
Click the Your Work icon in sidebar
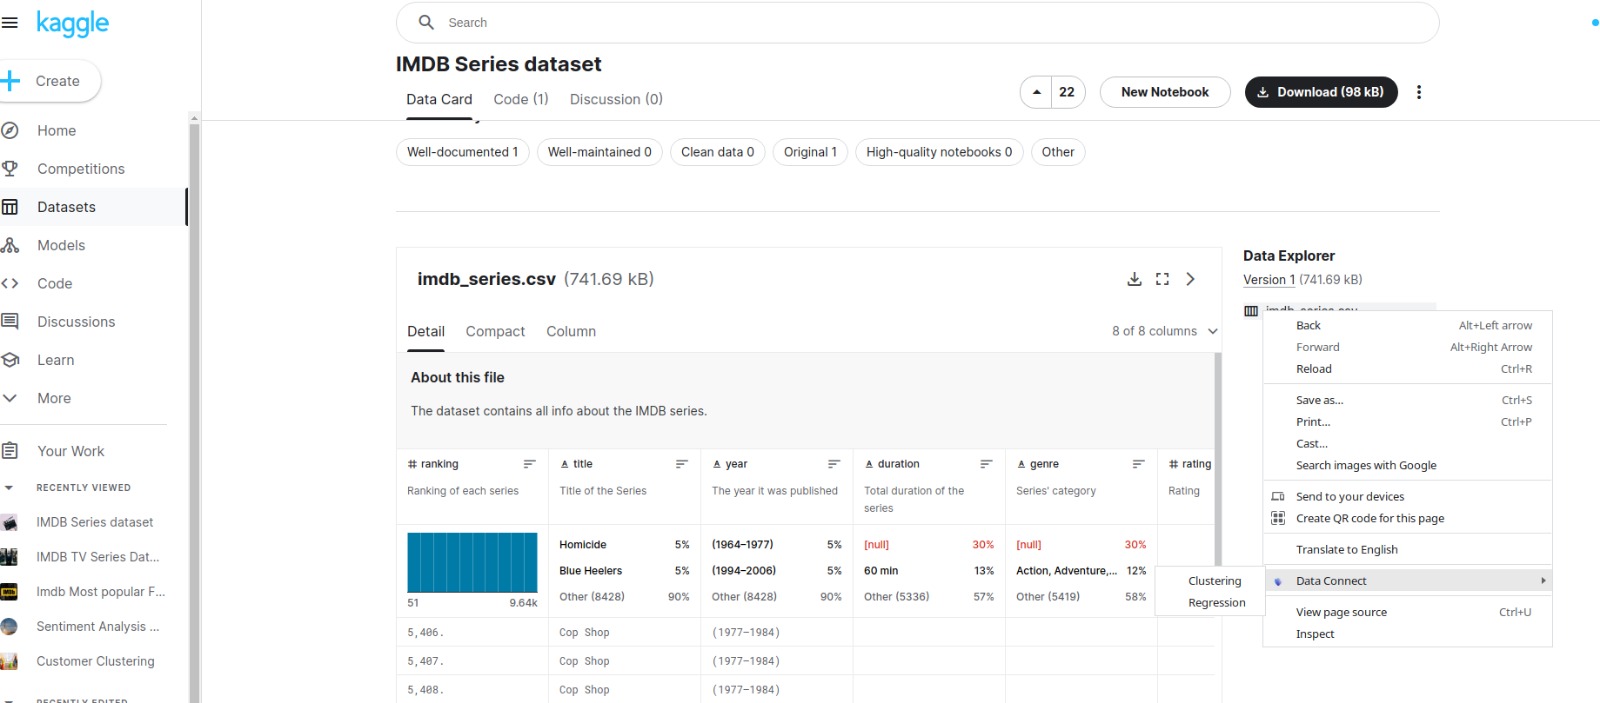pyautogui.click(x=10, y=451)
